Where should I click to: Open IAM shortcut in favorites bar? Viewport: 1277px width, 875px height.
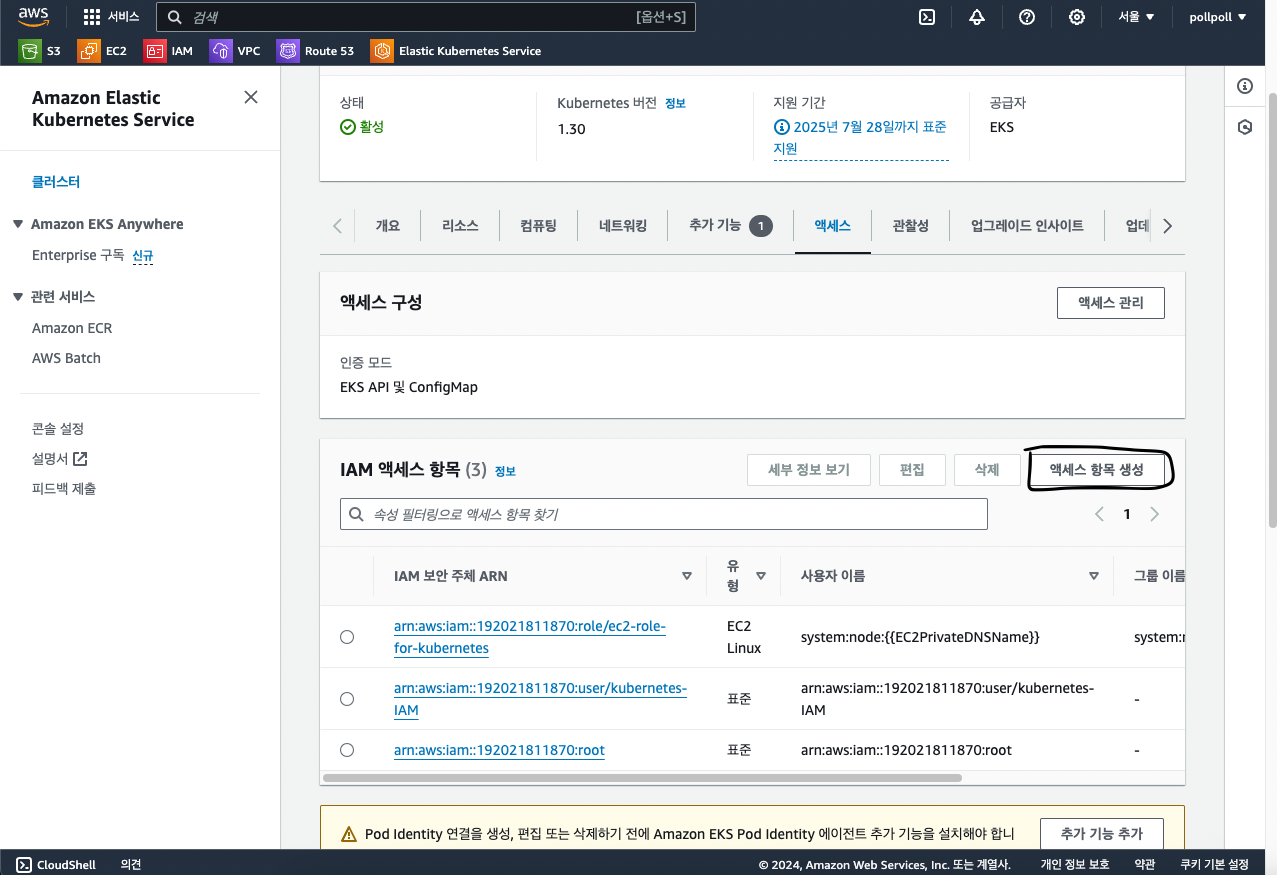[x=169, y=51]
